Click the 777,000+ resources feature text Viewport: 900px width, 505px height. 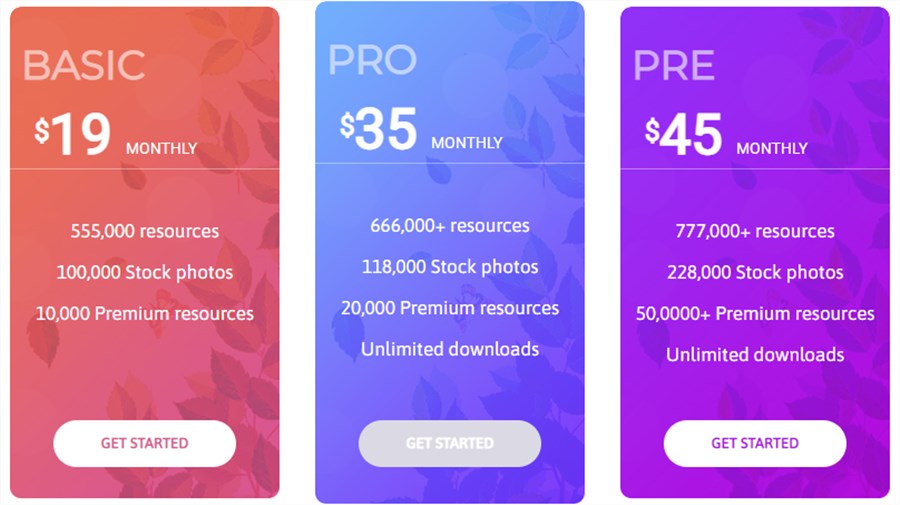(x=755, y=231)
